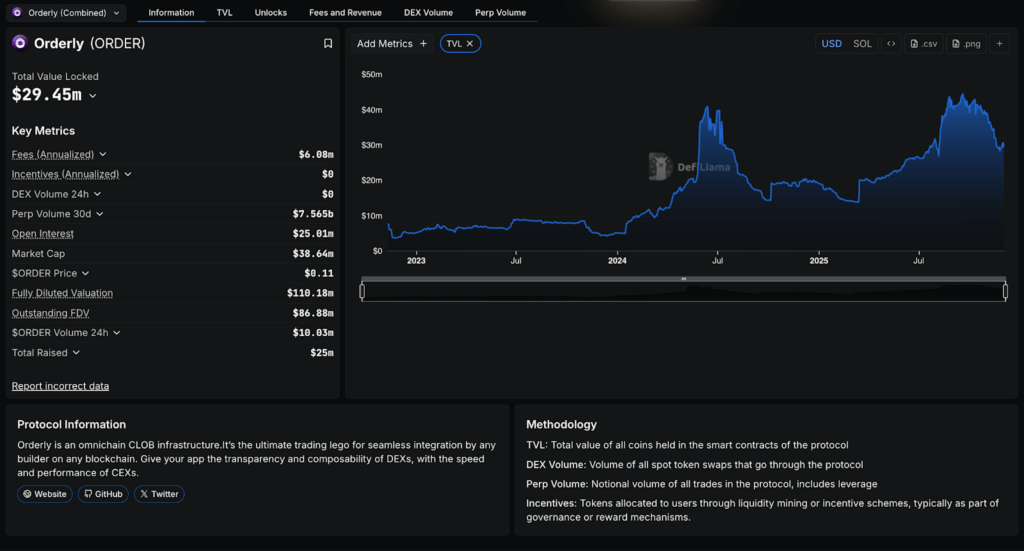The height and width of the screenshot is (551, 1024).
Task: Go to Fees and Revenue tab
Action: (345, 12)
